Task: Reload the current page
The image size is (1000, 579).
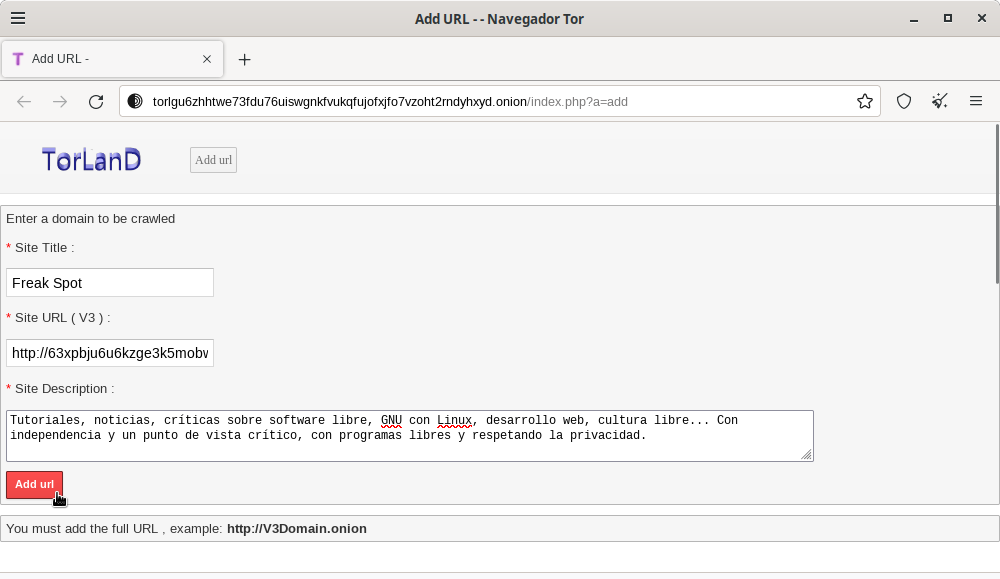Action: point(95,101)
